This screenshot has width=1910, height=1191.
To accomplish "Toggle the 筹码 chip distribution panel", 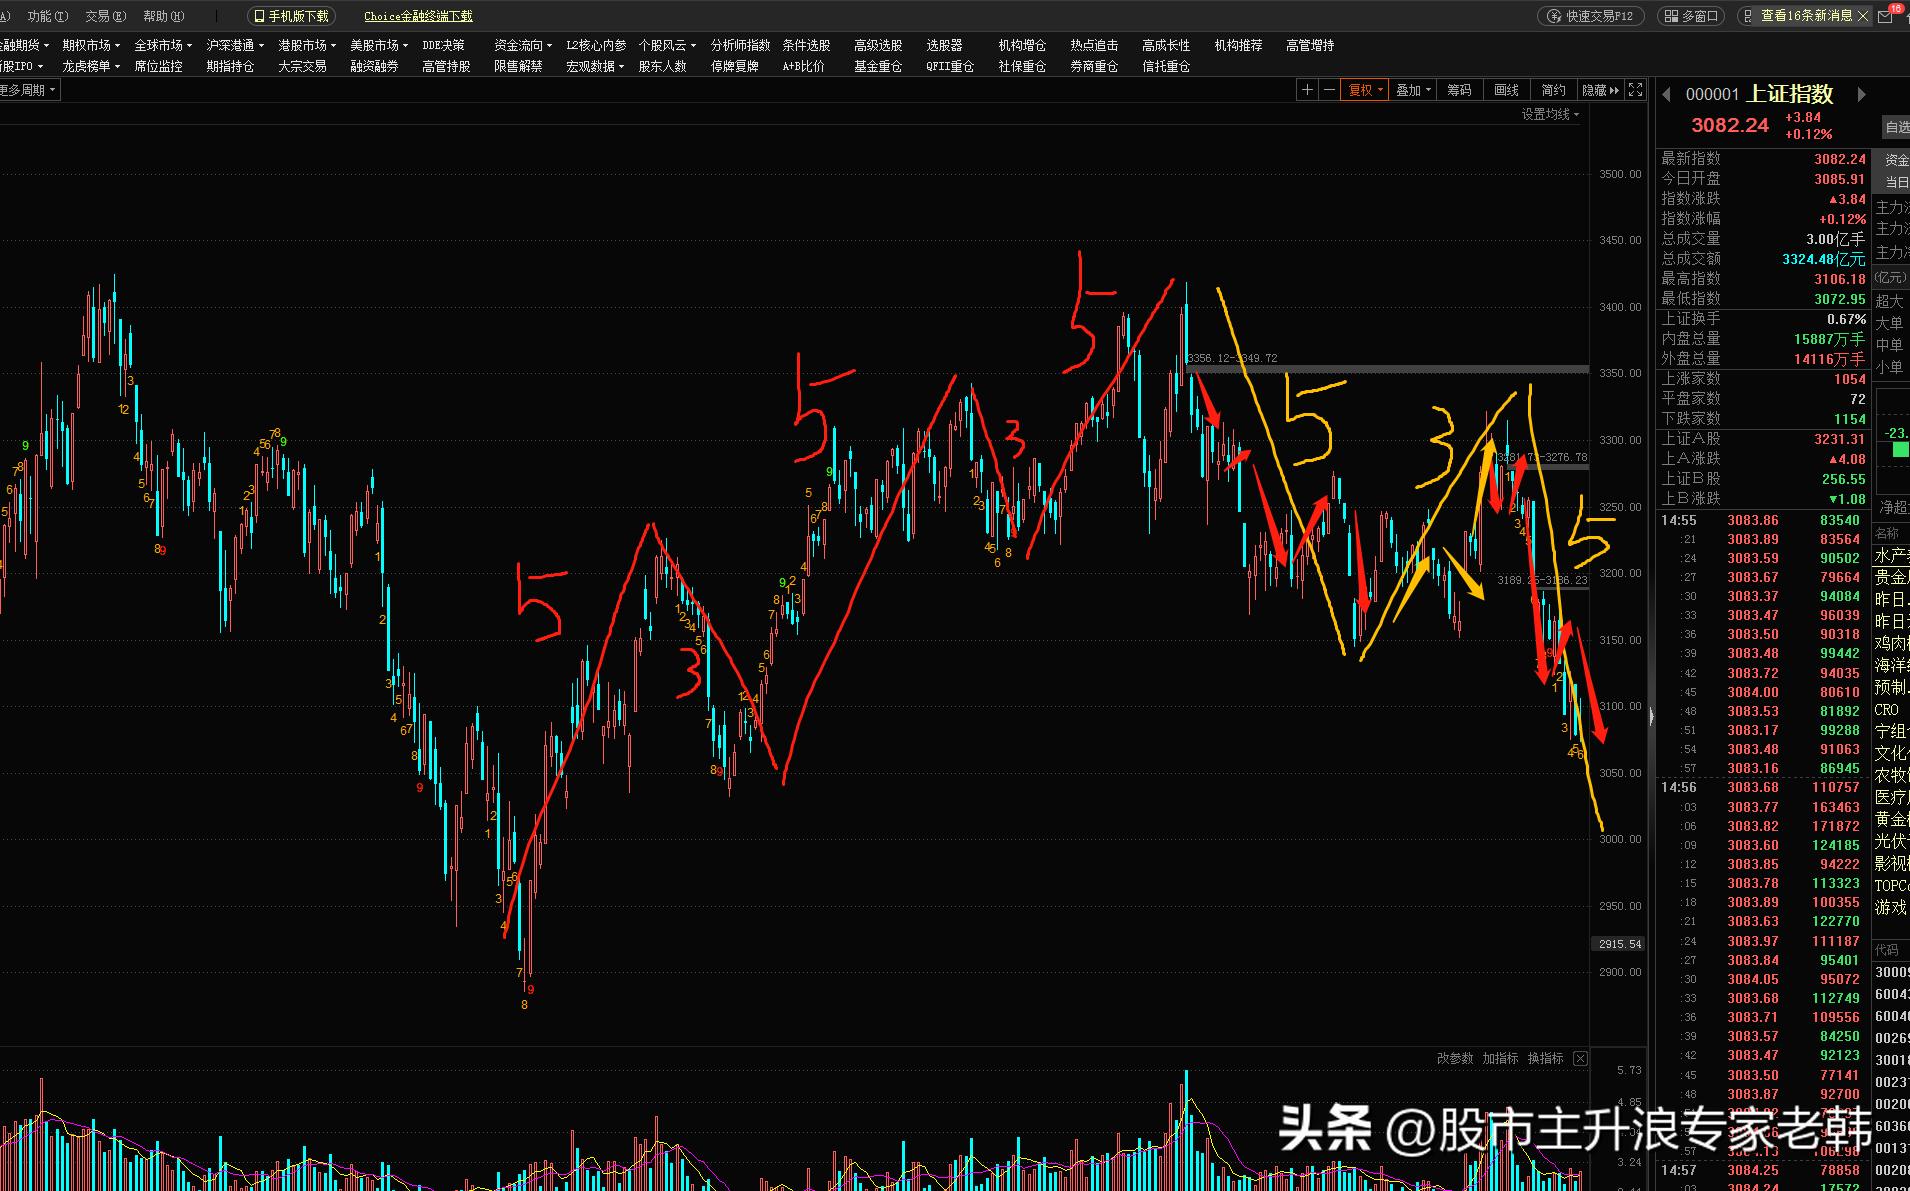I will tap(1459, 90).
